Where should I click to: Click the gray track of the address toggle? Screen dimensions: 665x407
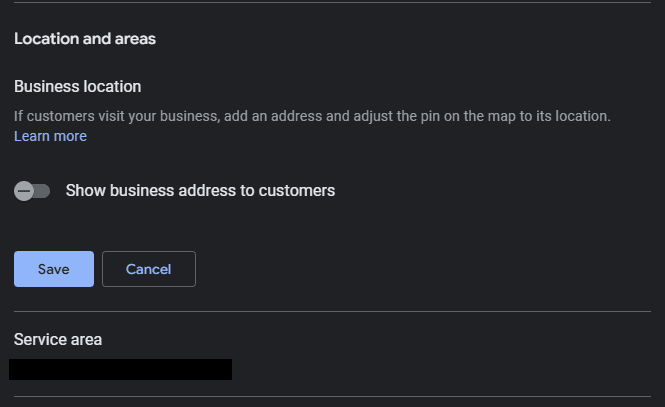(x=42, y=191)
